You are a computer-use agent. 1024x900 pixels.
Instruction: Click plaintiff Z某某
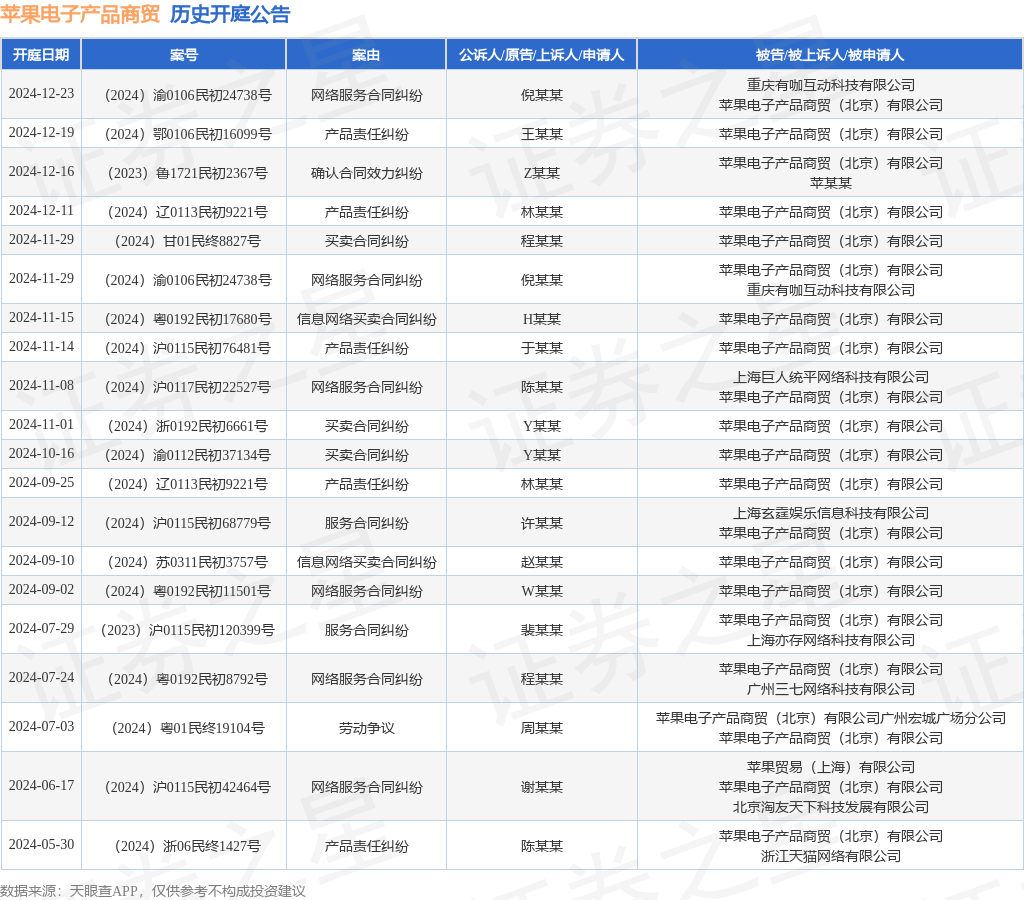(541, 173)
